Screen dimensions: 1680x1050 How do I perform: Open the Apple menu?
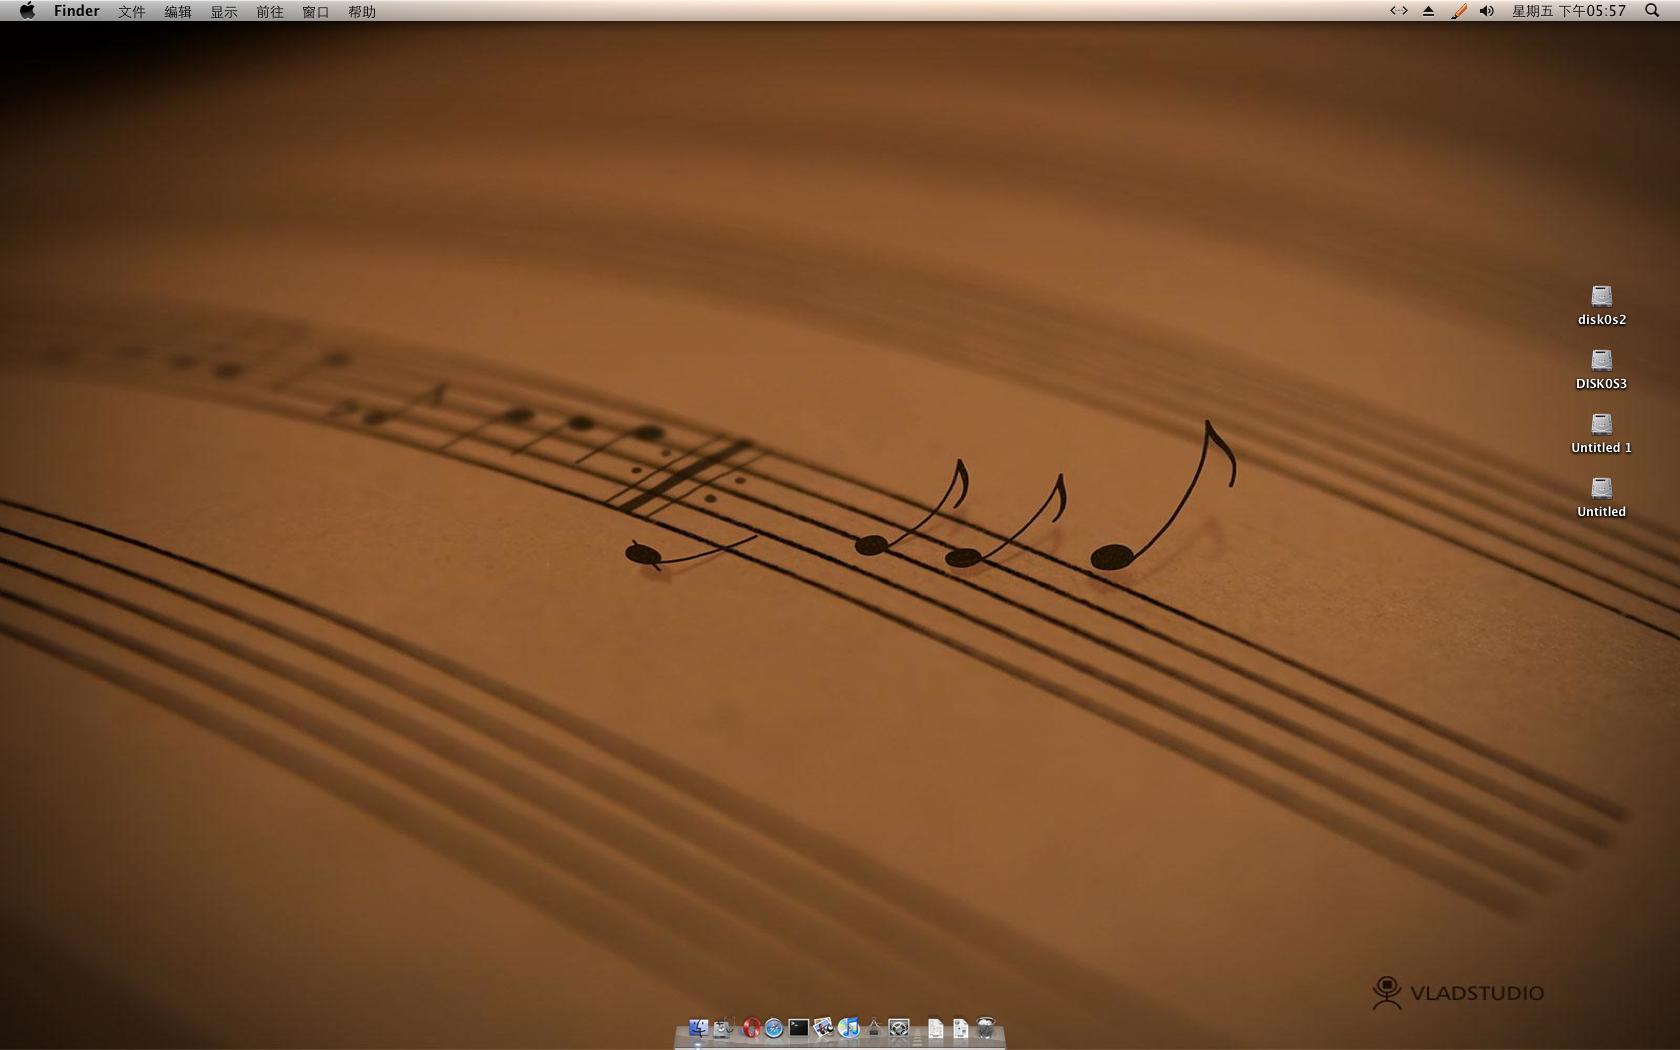pos(27,11)
